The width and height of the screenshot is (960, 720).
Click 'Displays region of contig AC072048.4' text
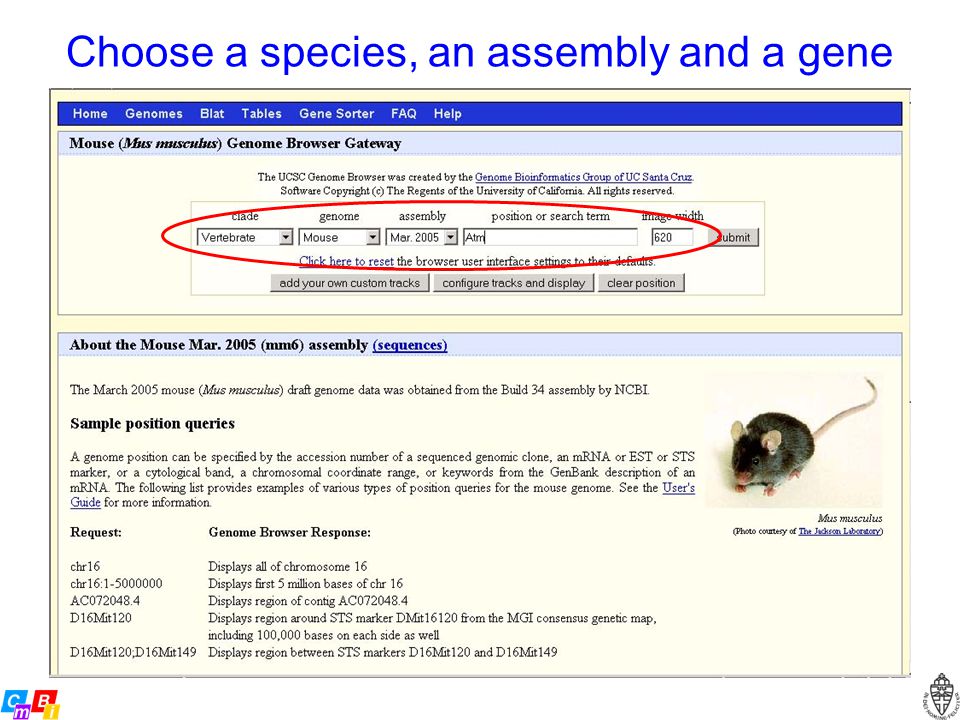pyautogui.click(x=308, y=601)
